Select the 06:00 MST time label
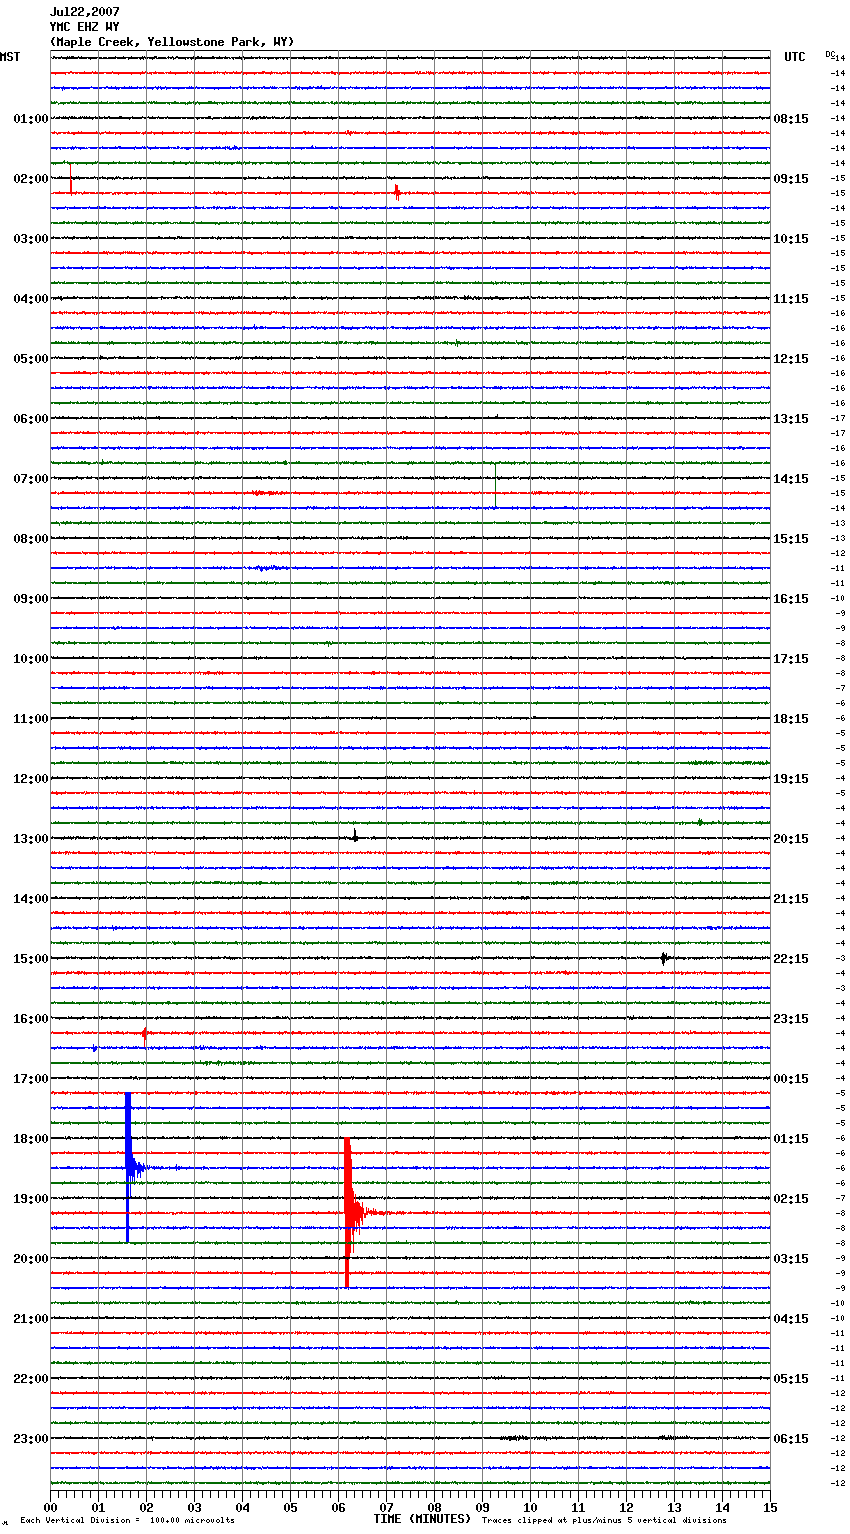The height and width of the screenshot is (1534, 850). [30, 419]
